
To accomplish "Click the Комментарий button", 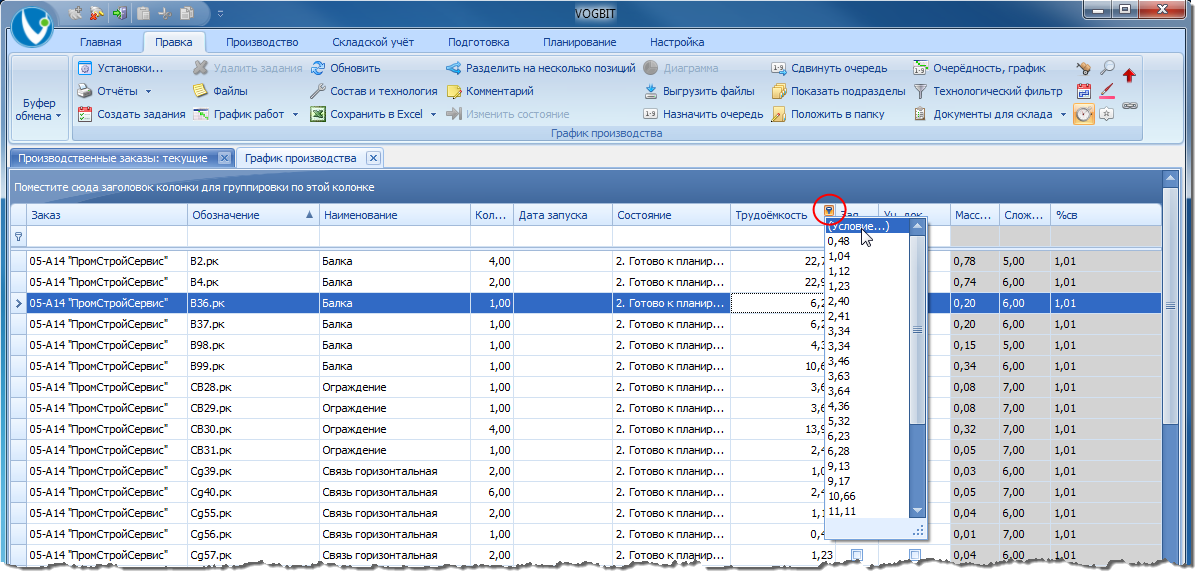I will click(490, 92).
